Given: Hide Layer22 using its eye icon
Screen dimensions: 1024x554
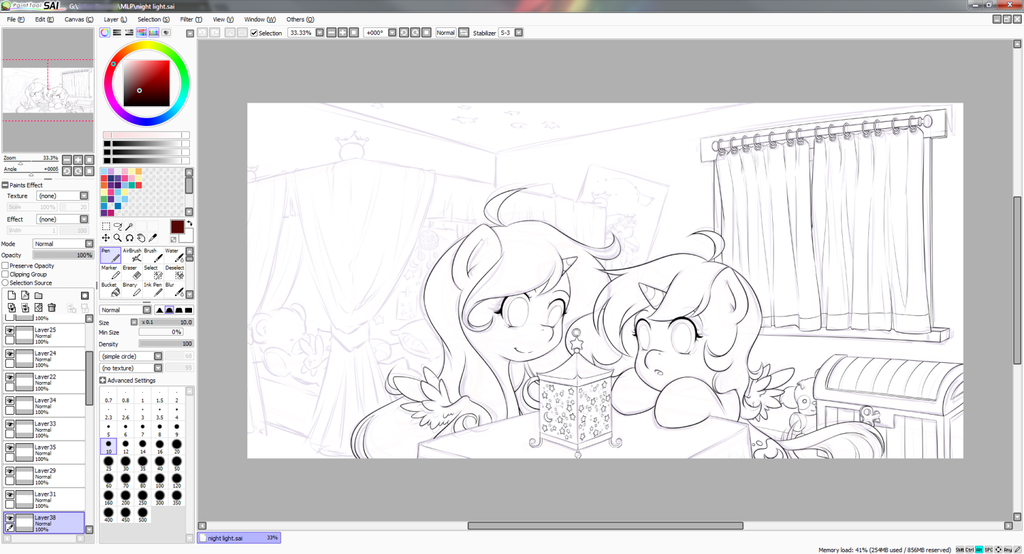Looking at the screenshot, I should pyautogui.click(x=10, y=378).
